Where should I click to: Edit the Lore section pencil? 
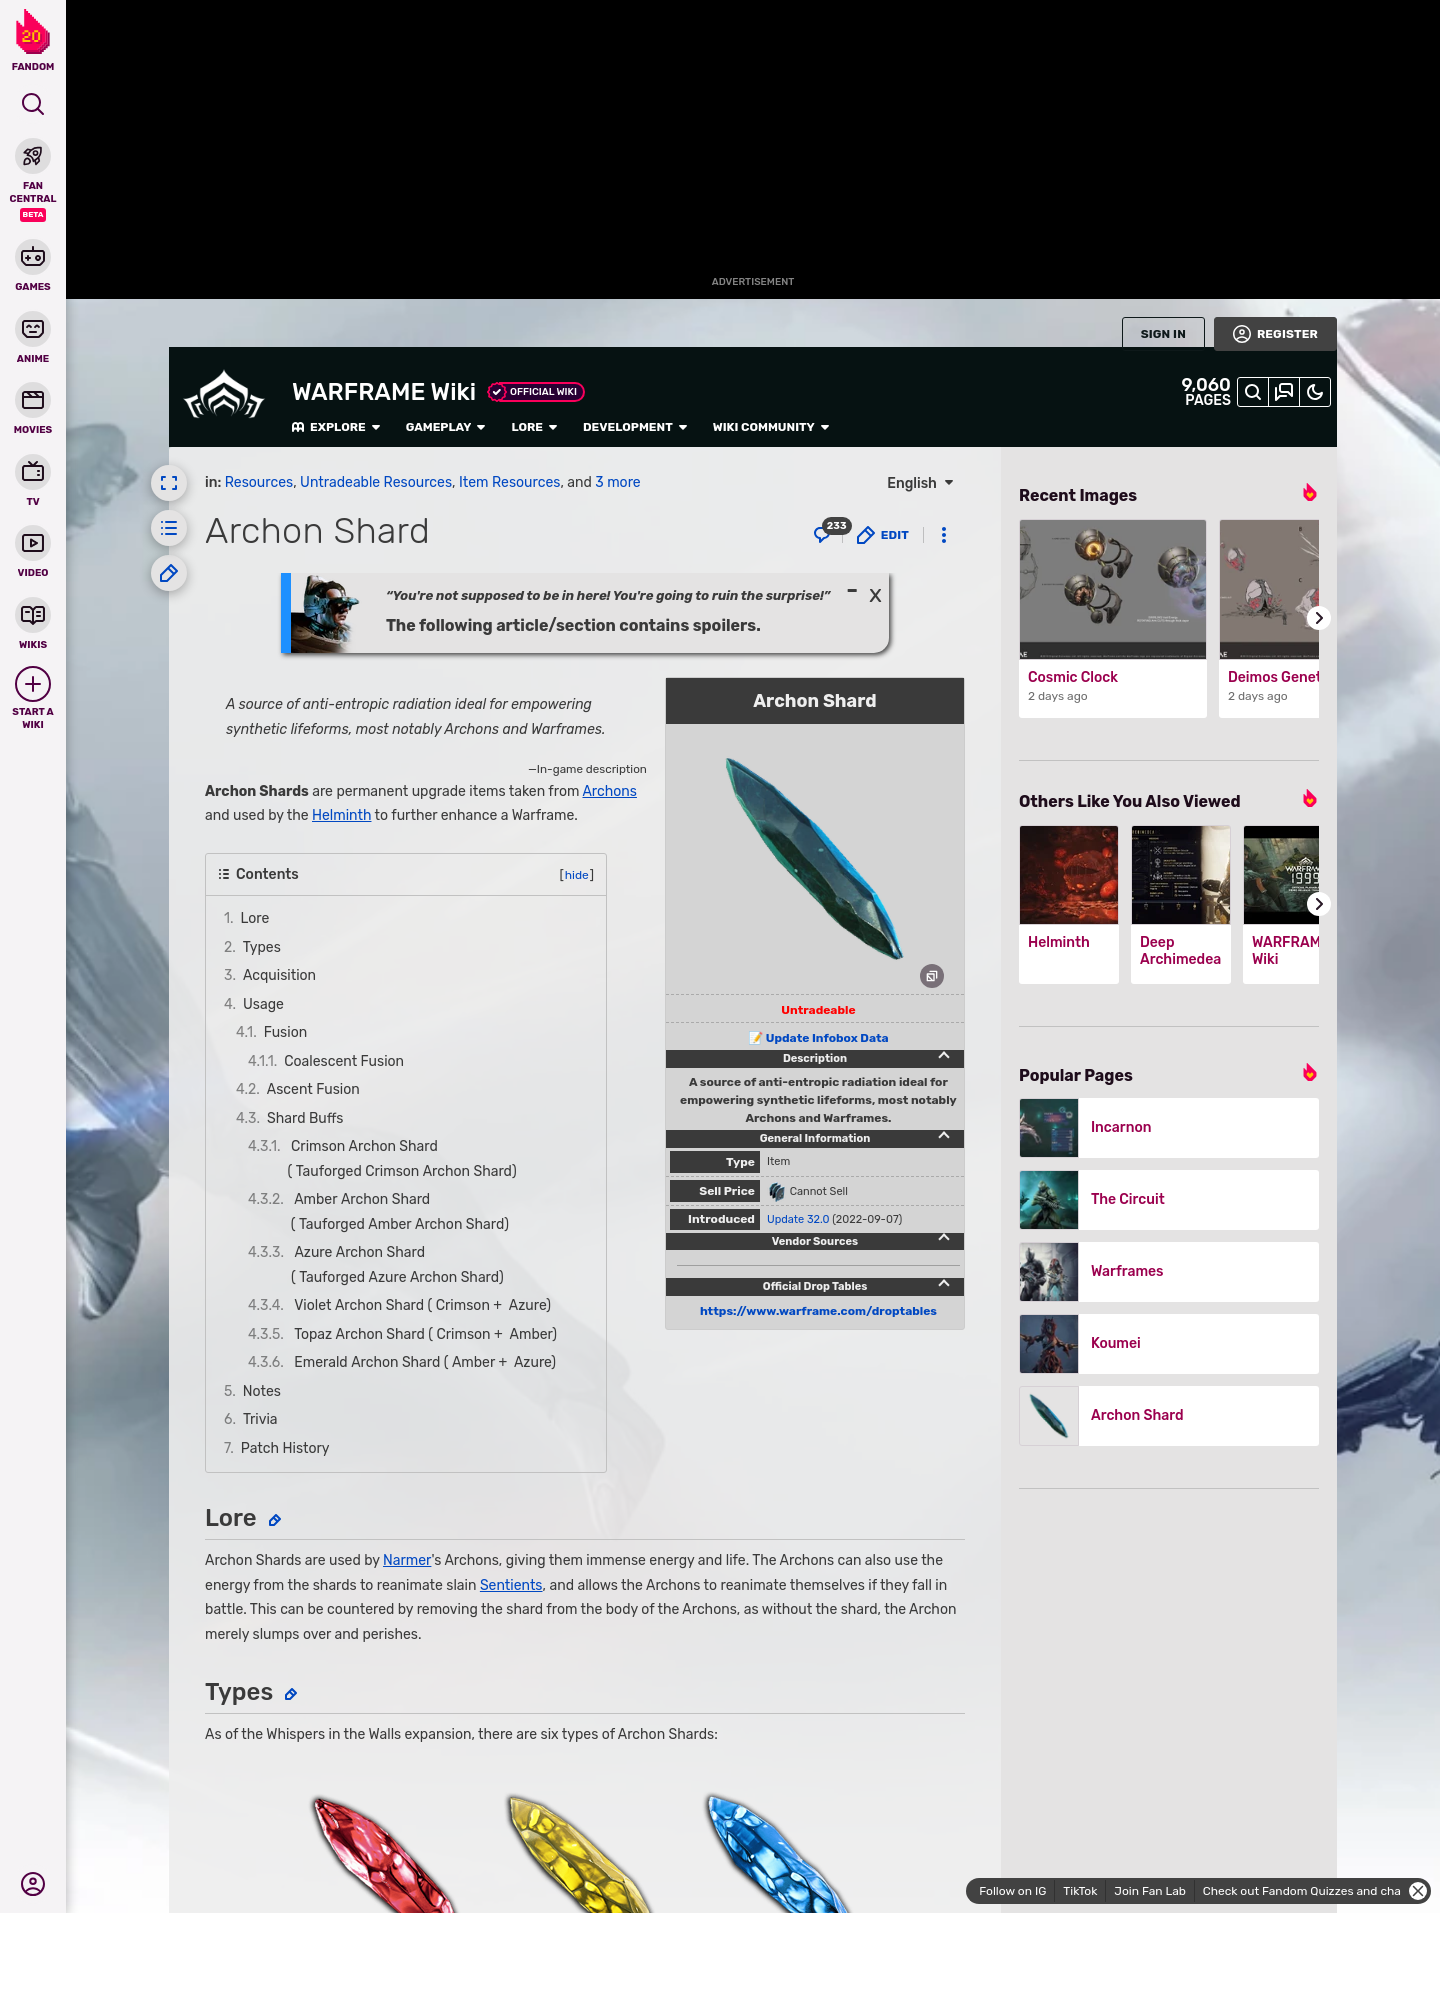point(275,1520)
